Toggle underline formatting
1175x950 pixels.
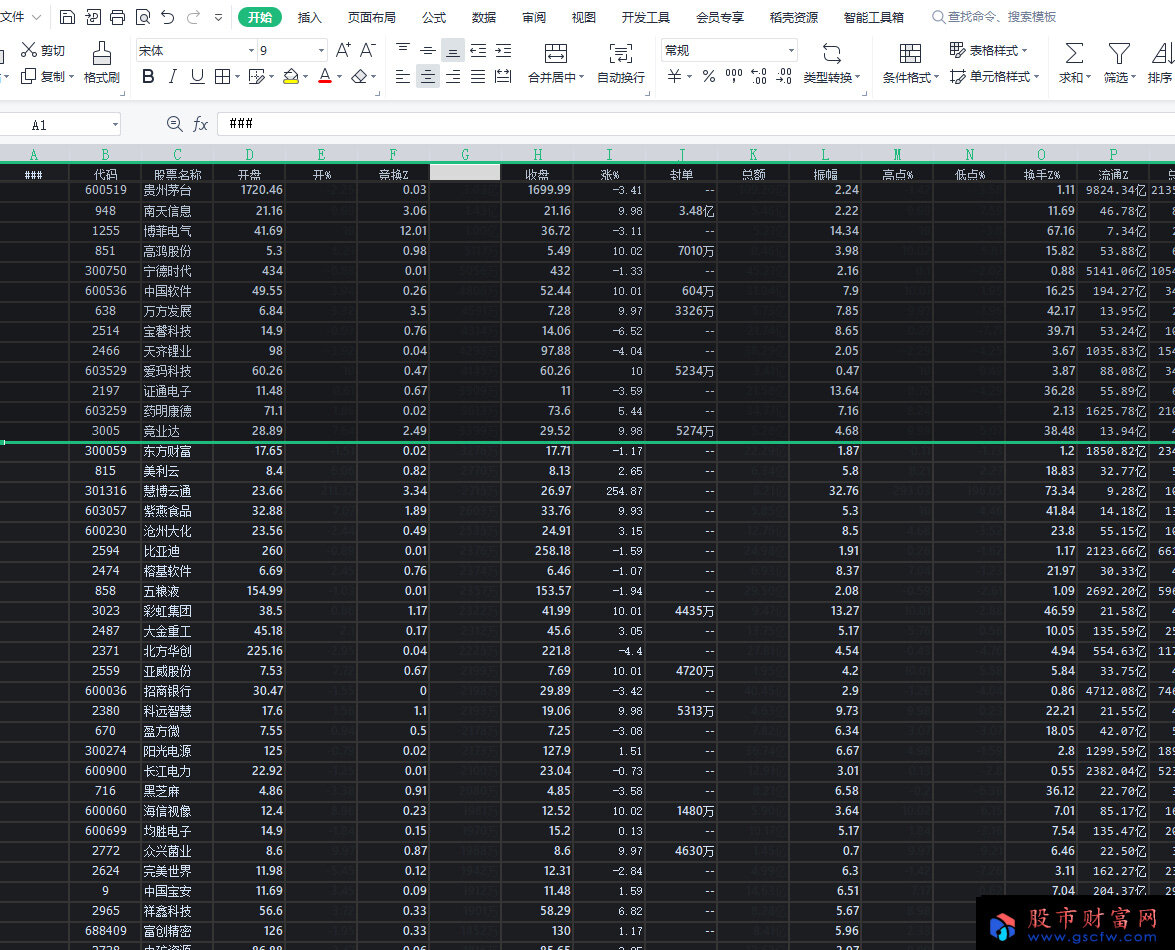click(x=197, y=76)
